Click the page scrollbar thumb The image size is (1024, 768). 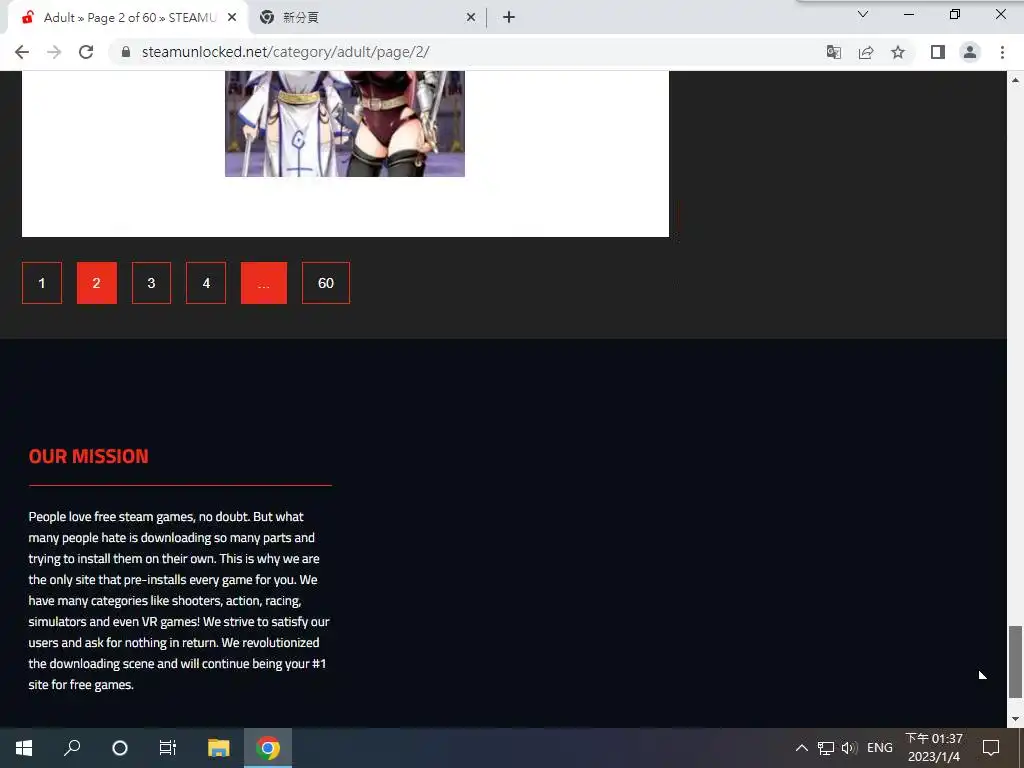pyautogui.click(x=1015, y=661)
